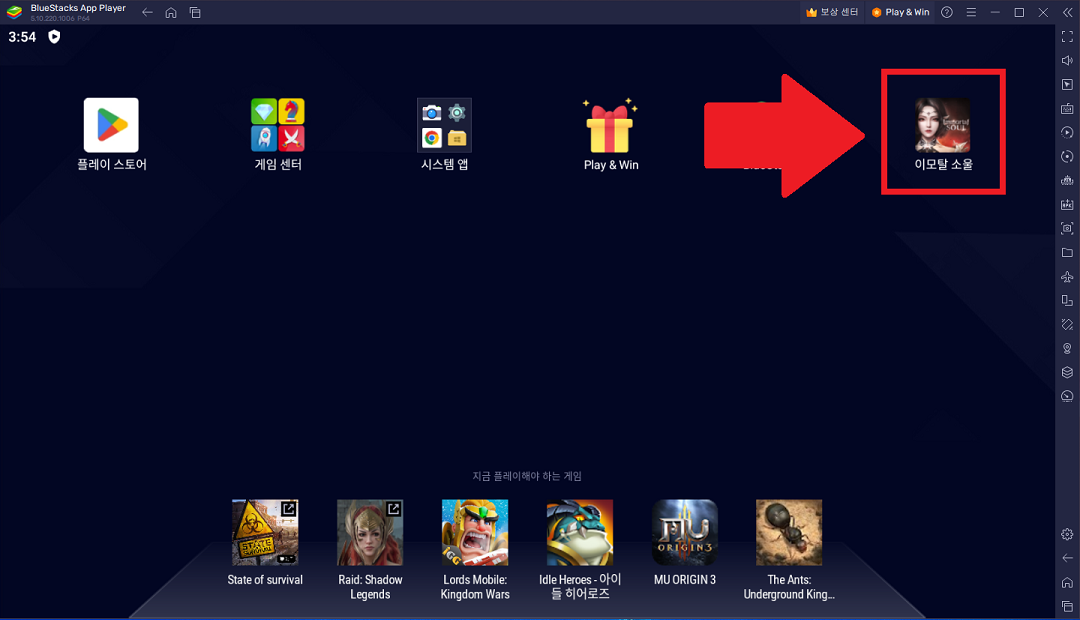Open the help question mark icon
Image resolution: width=1080 pixels, height=620 pixels.
(x=947, y=12)
